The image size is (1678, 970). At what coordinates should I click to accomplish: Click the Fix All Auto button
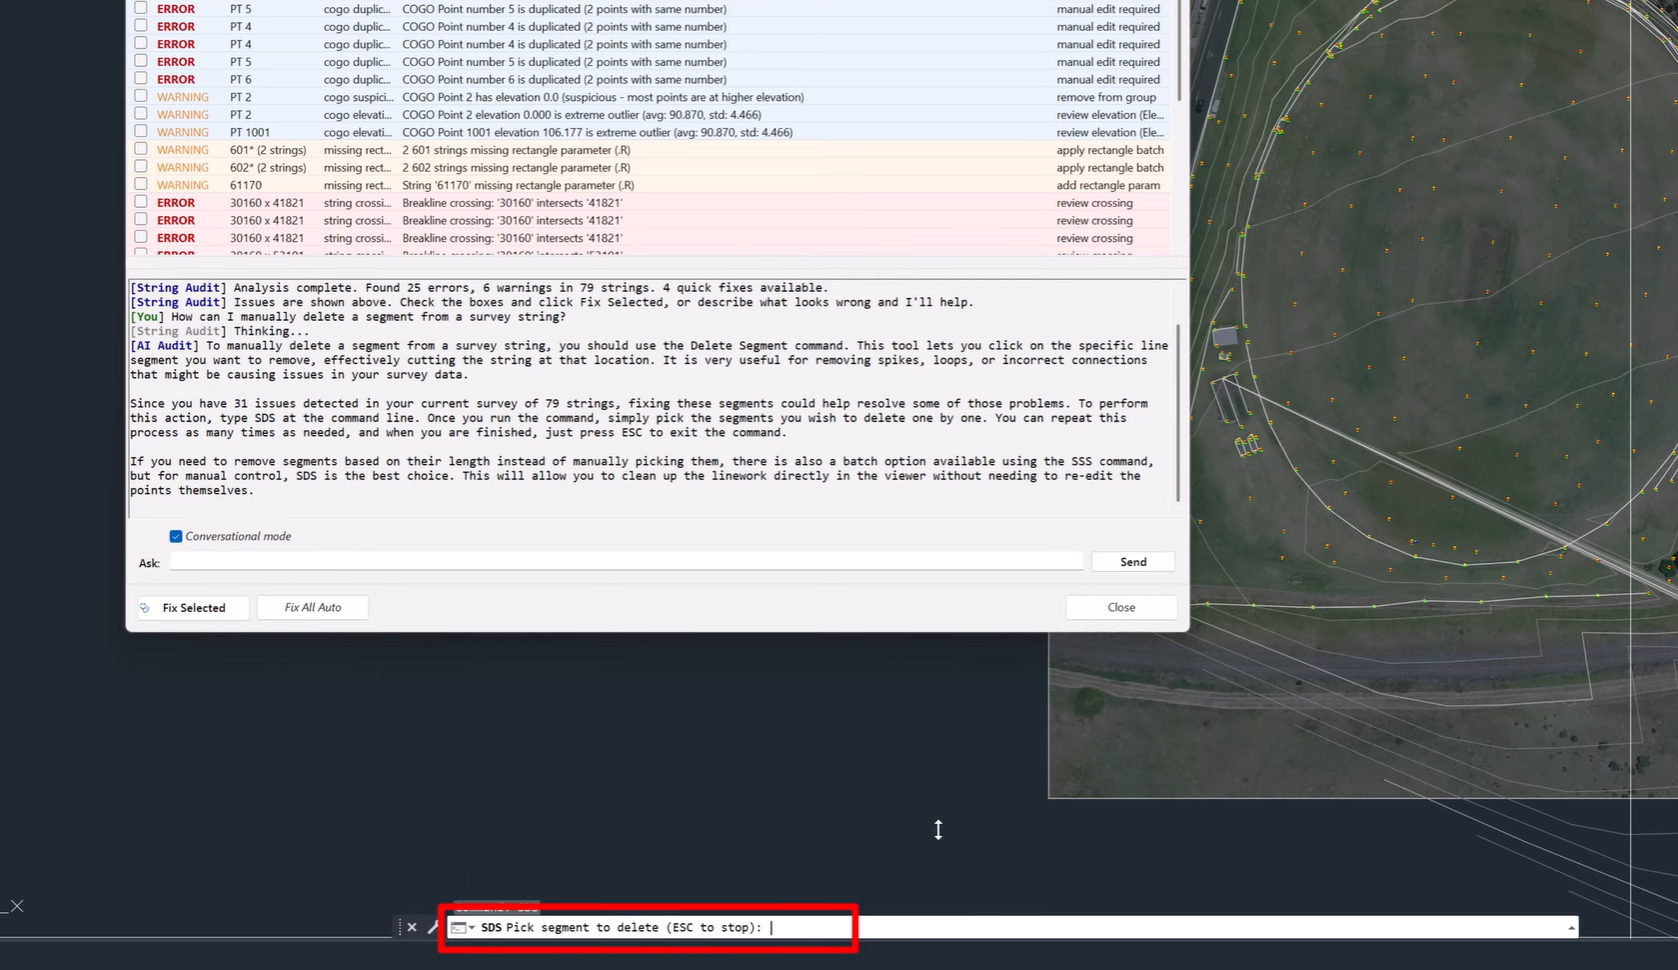(313, 607)
